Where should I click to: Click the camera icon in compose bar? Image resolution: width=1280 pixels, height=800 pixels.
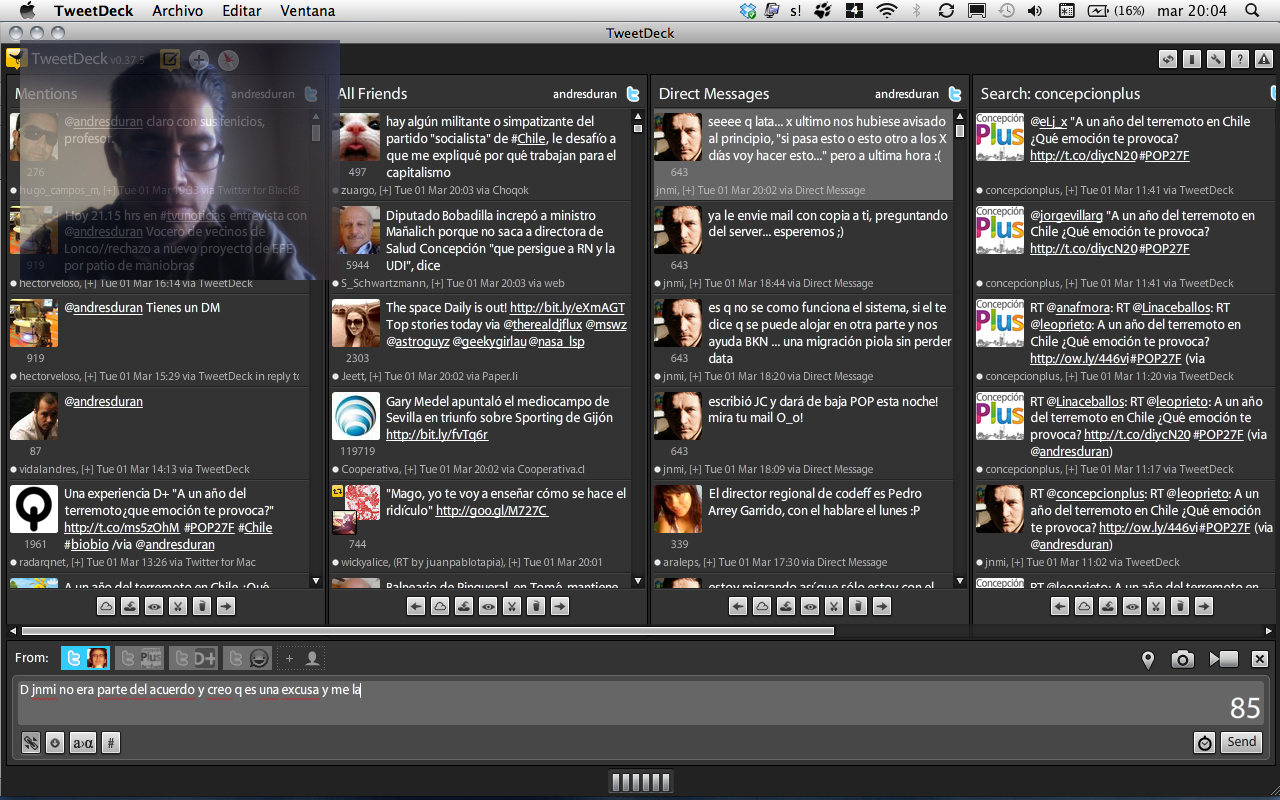(x=1183, y=659)
